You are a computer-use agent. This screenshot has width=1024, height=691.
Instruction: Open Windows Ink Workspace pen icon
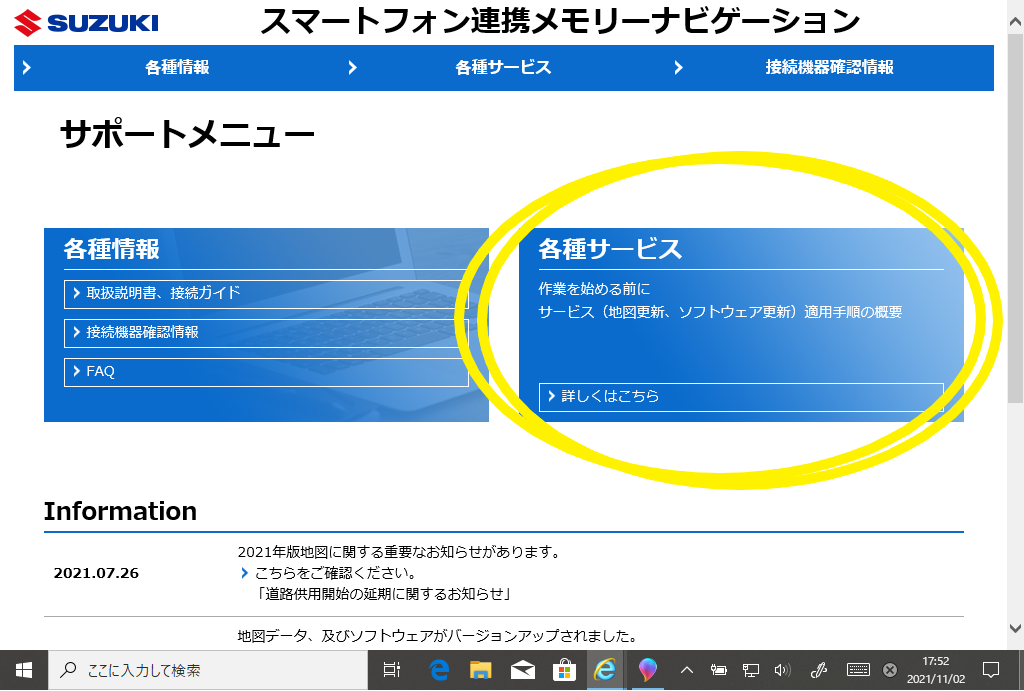[x=819, y=670]
